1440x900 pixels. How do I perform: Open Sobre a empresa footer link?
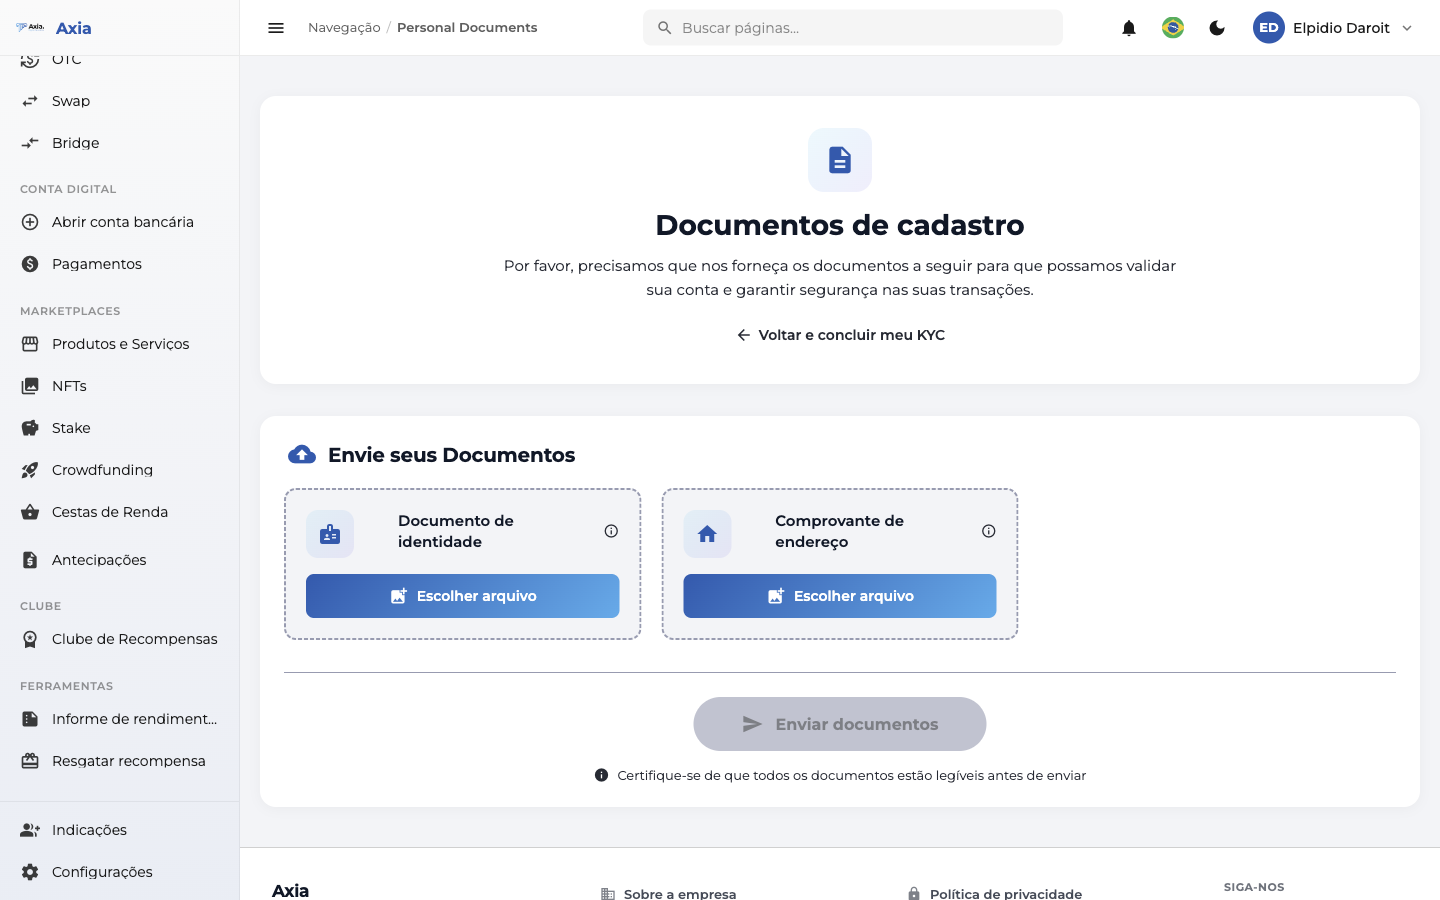coord(679,893)
